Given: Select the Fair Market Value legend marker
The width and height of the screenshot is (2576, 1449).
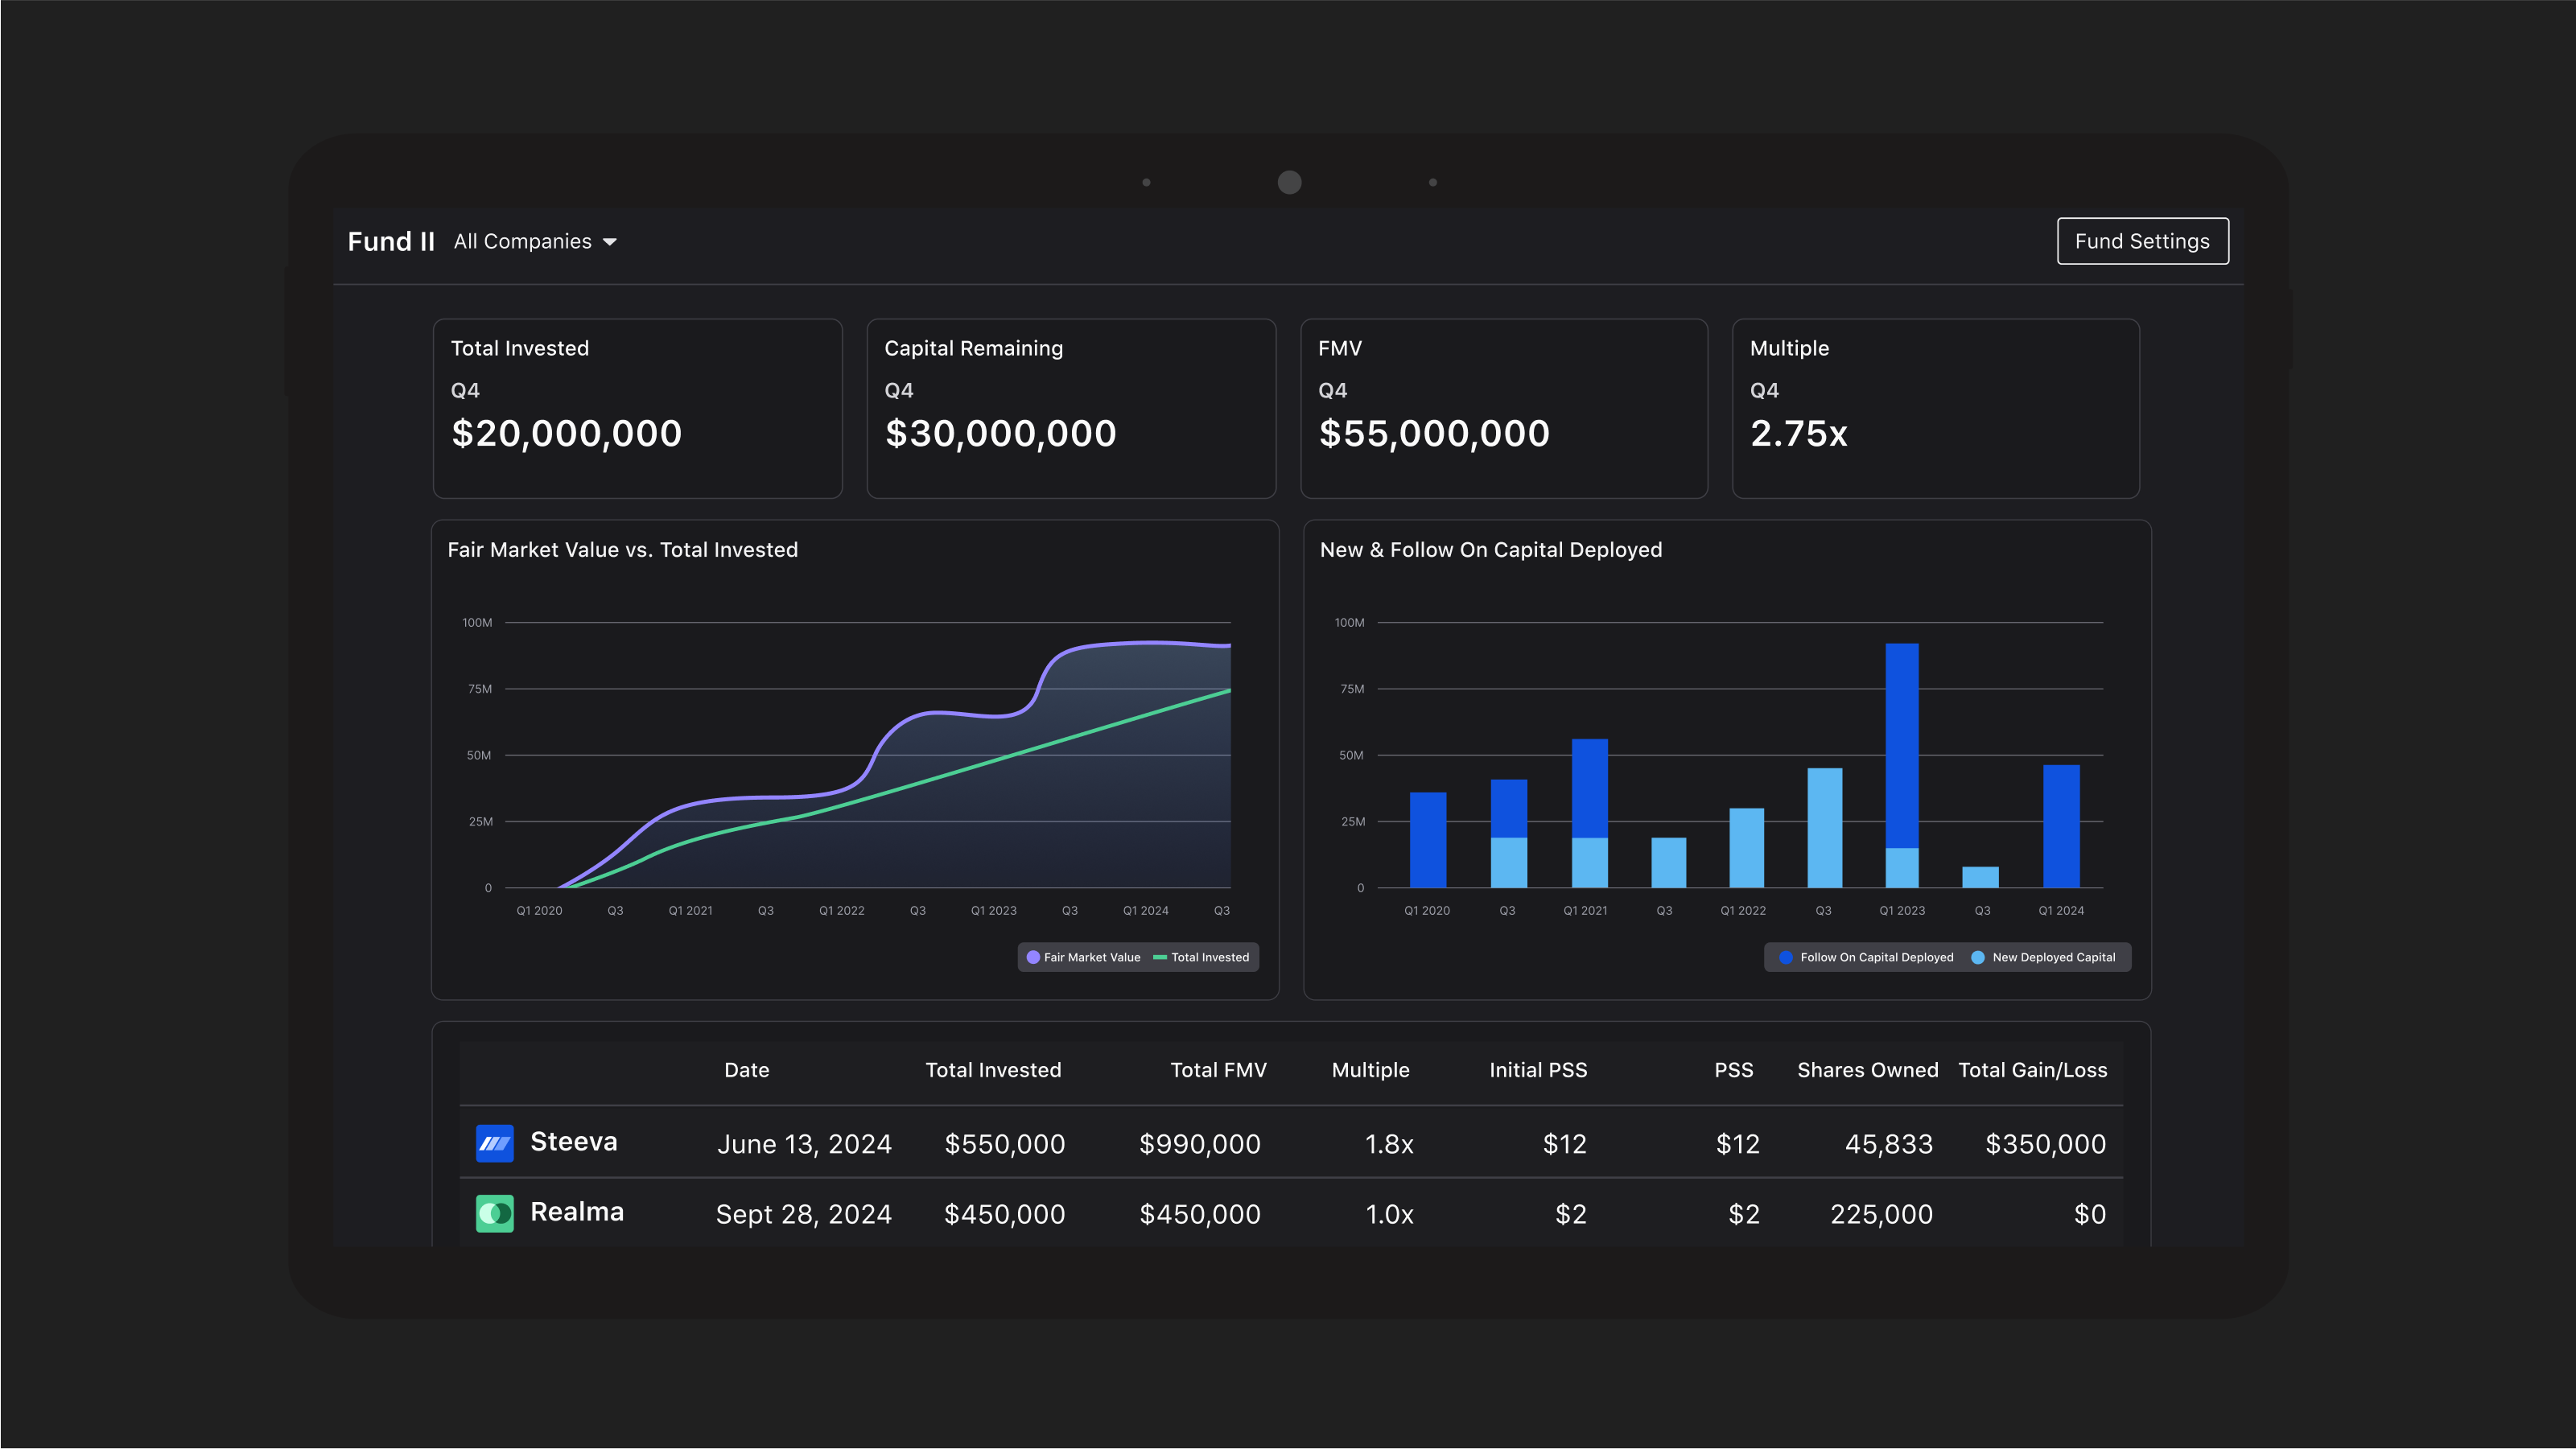Looking at the screenshot, I should point(1034,957).
